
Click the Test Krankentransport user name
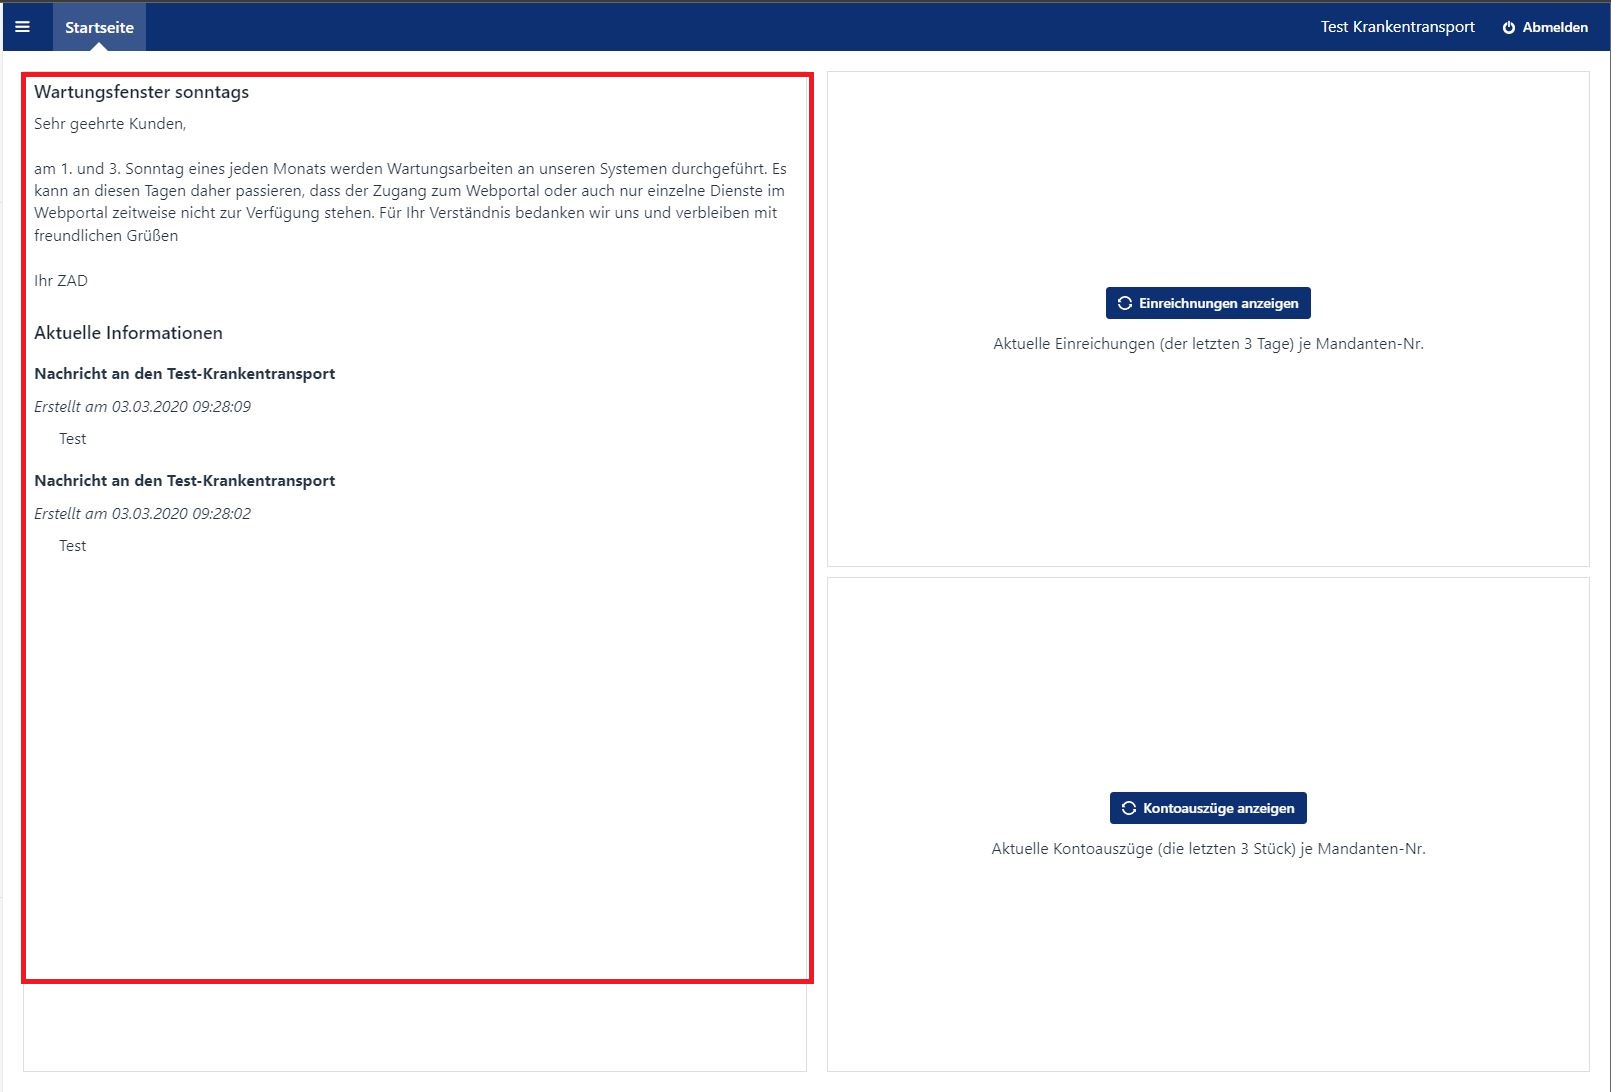(x=1397, y=27)
